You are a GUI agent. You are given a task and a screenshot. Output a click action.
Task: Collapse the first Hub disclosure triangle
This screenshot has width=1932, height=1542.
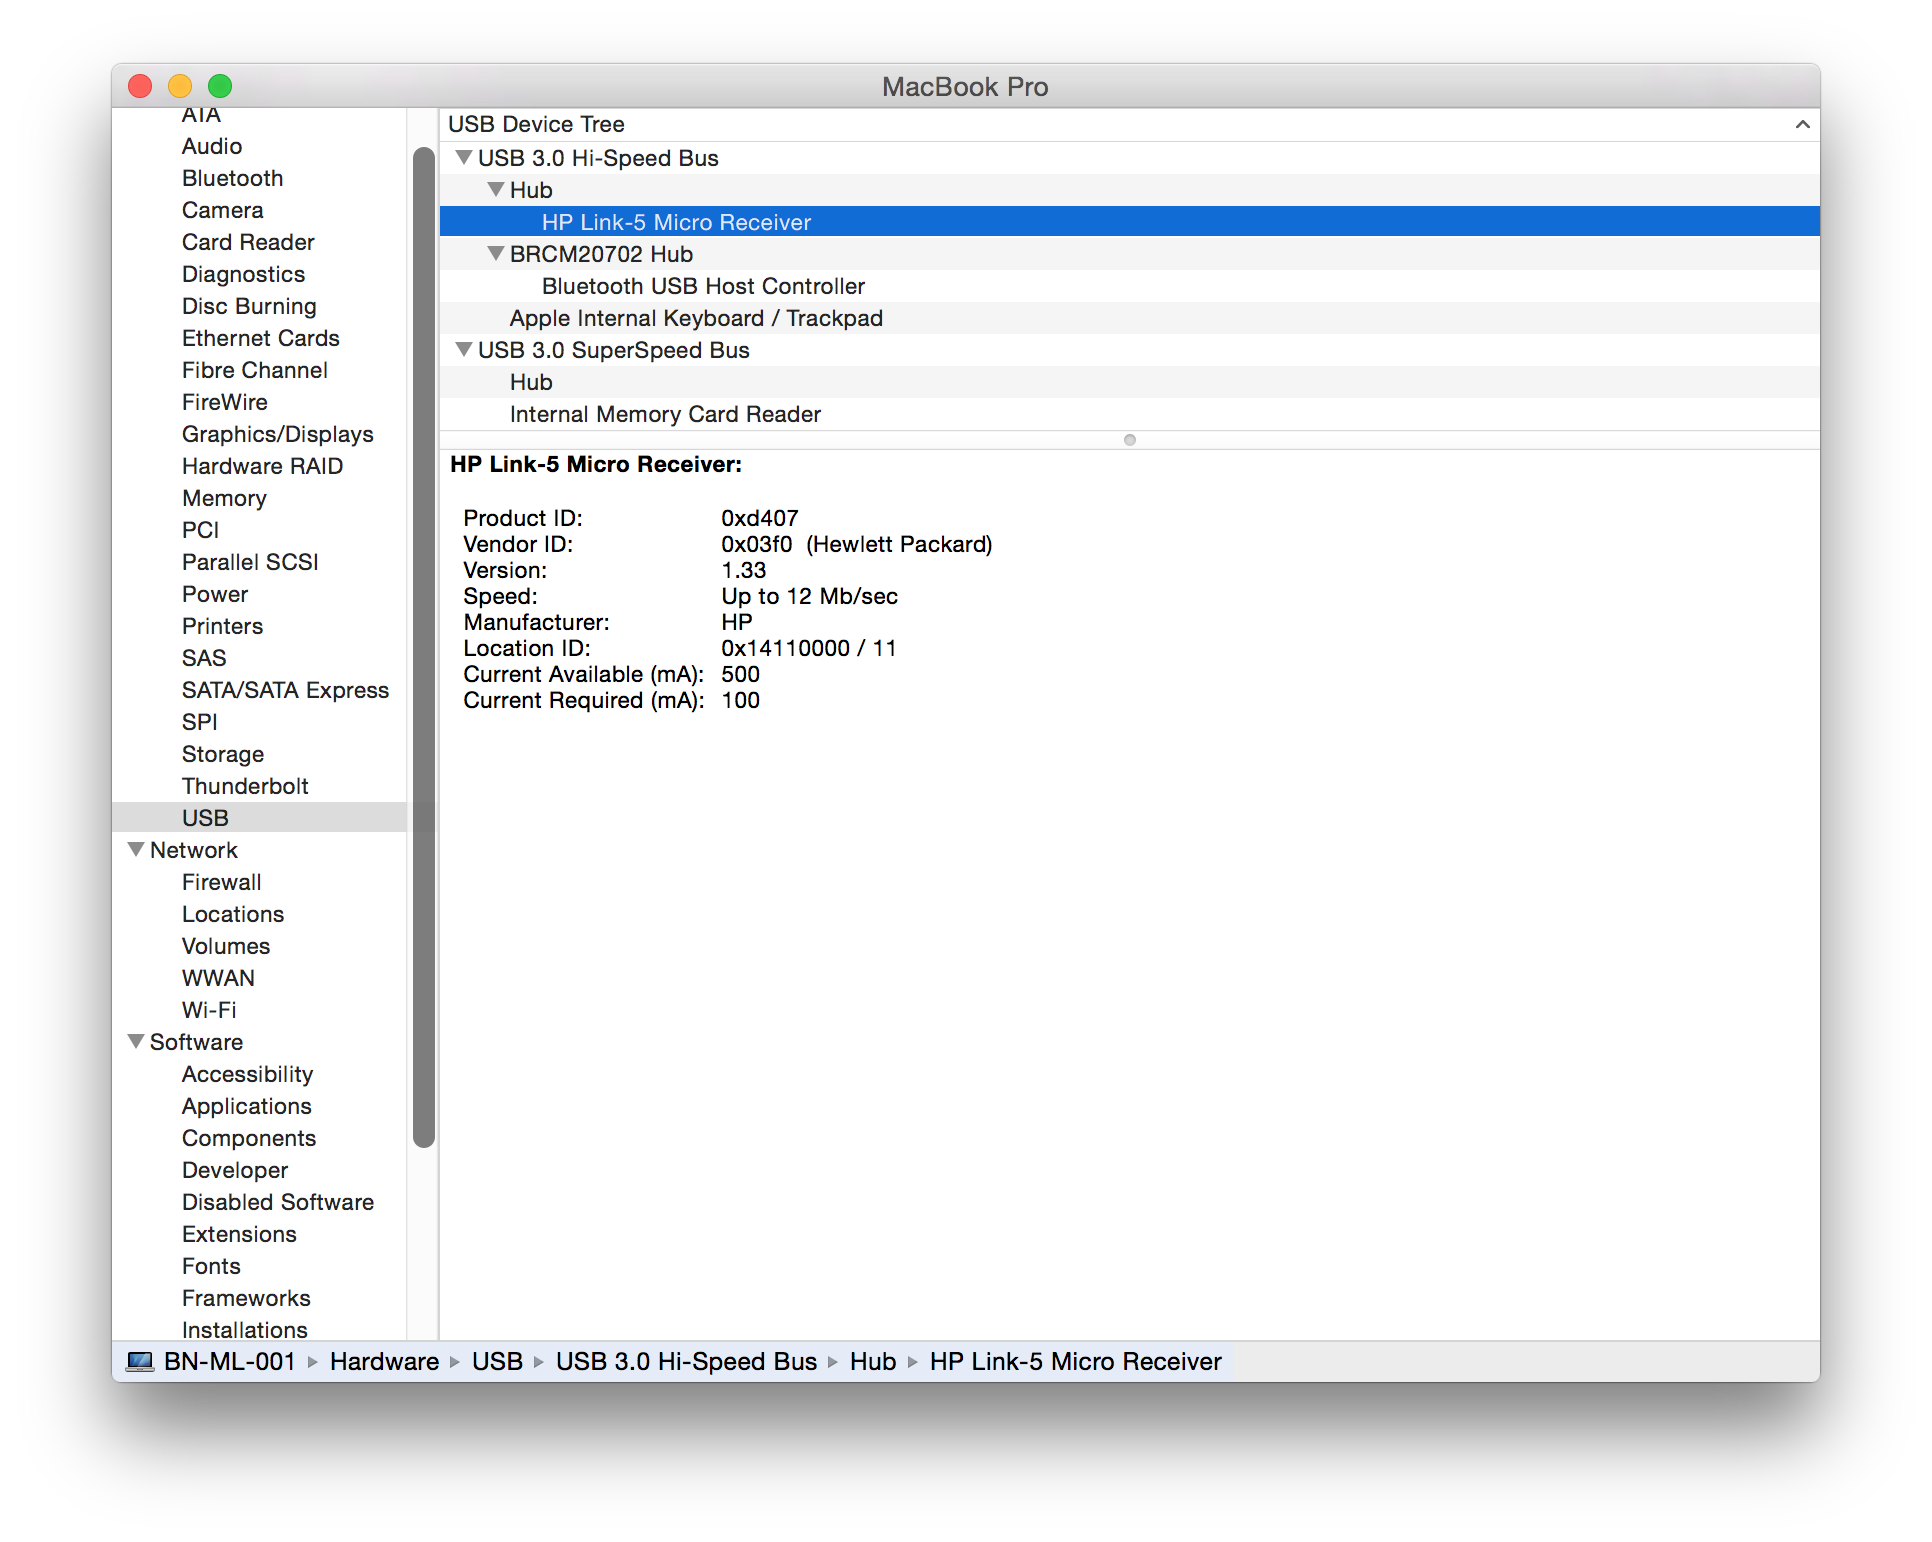coord(496,190)
